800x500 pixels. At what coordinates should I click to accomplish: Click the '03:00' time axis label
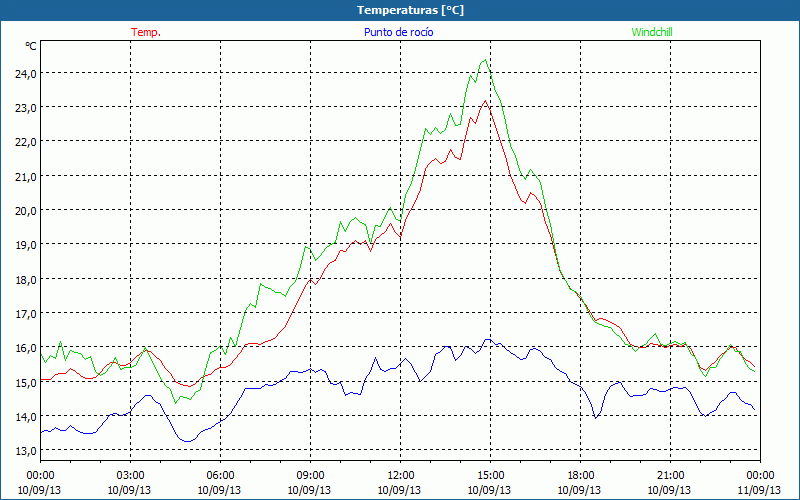(x=130, y=475)
